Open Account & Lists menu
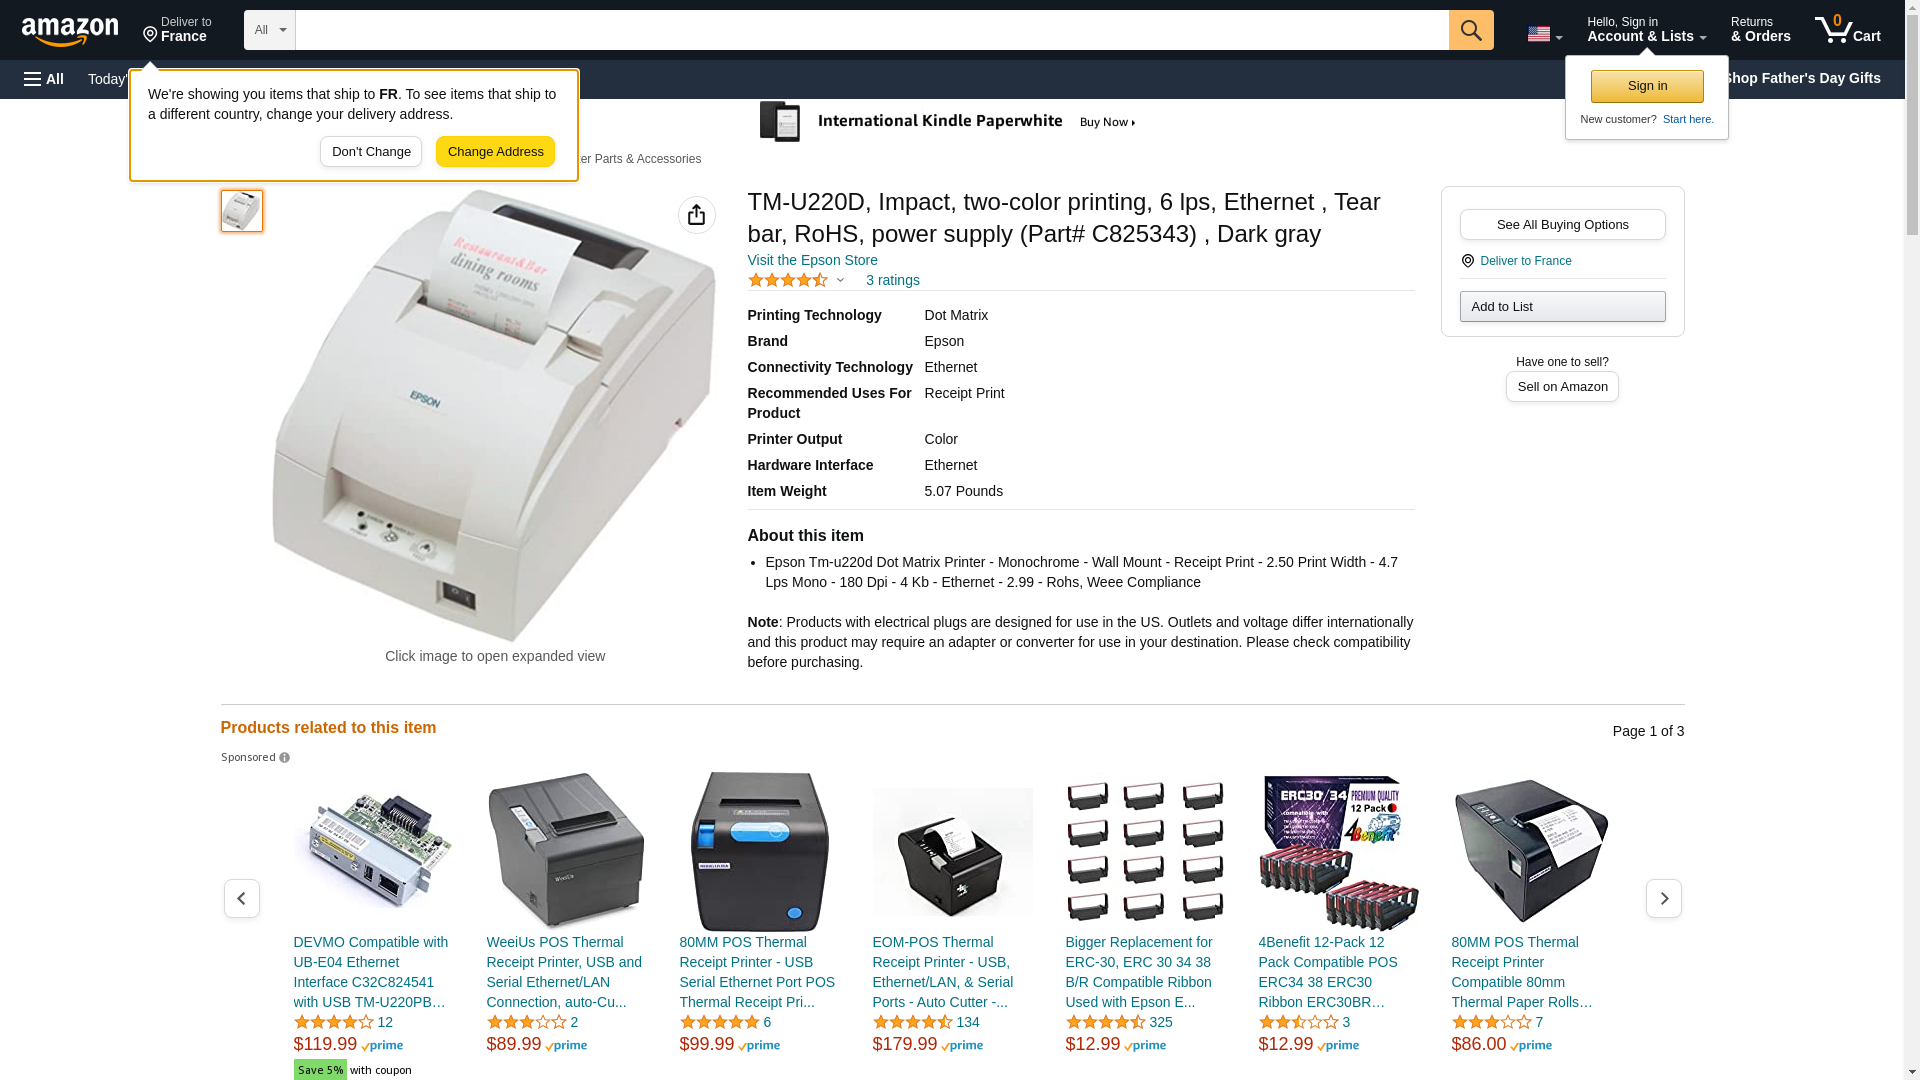The image size is (1920, 1080). [1646, 29]
